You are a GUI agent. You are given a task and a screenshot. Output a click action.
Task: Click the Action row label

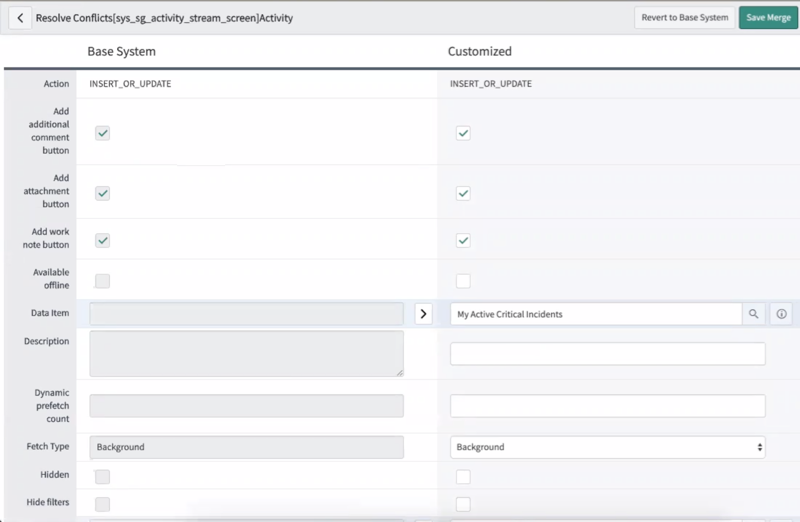(56, 84)
